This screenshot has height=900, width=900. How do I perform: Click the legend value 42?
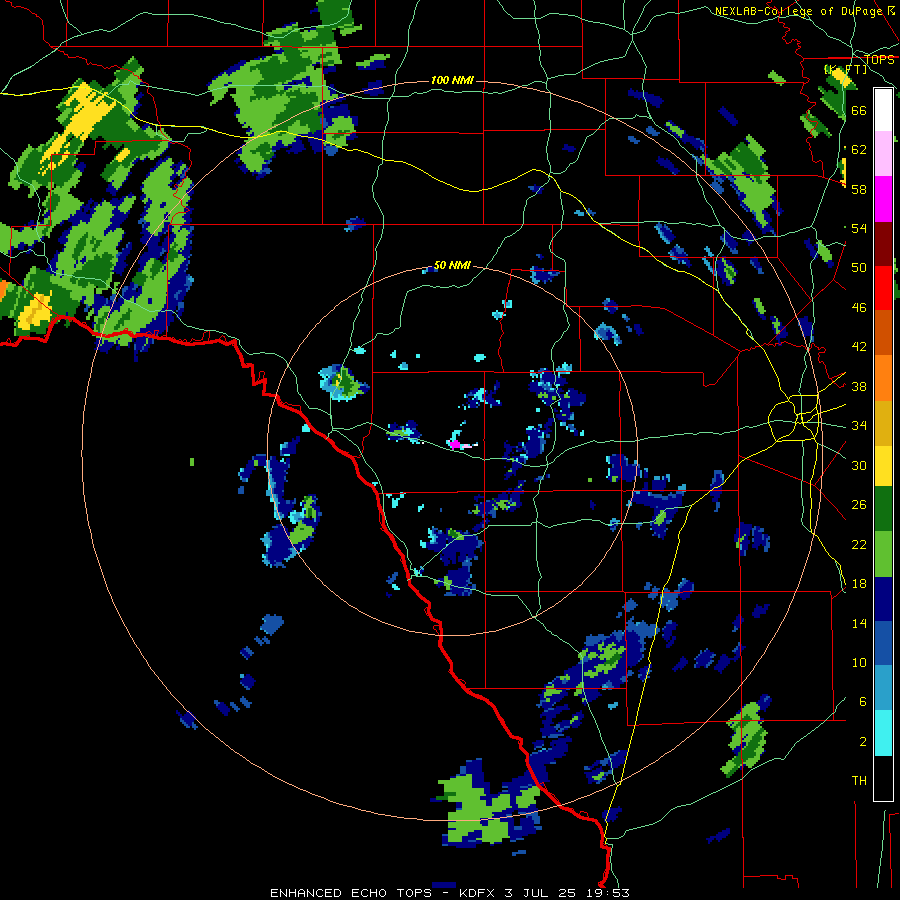click(859, 347)
